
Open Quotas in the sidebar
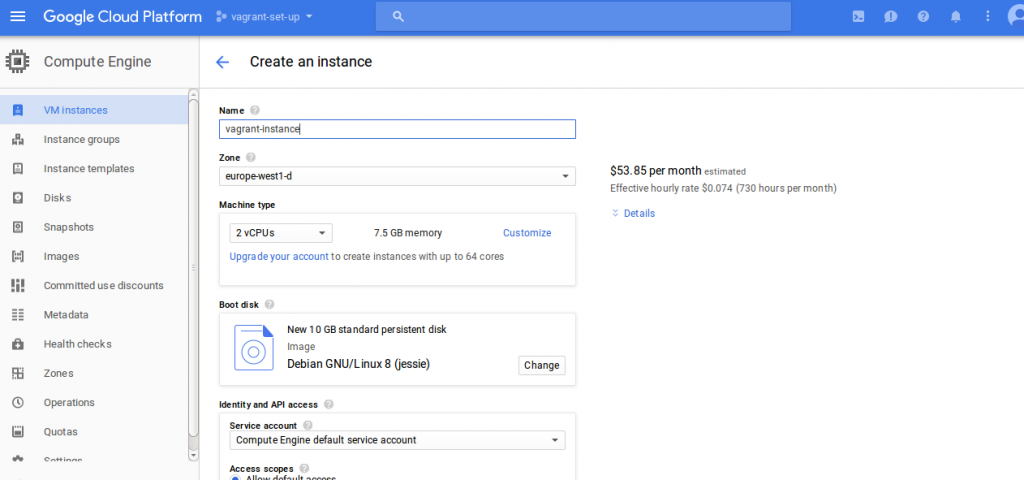[x=94, y=432]
